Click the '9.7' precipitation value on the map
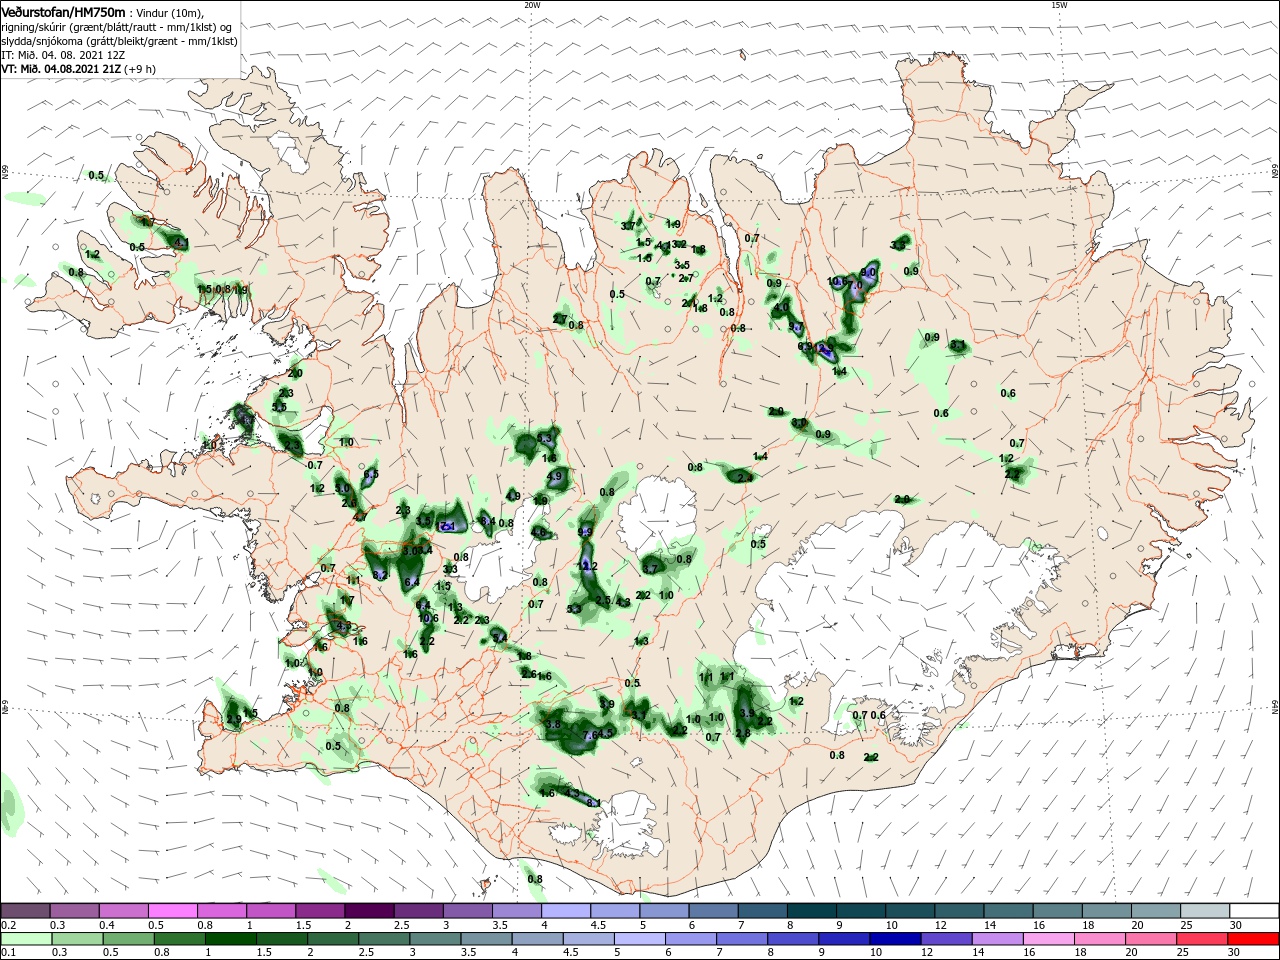 pyautogui.click(x=796, y=327)
